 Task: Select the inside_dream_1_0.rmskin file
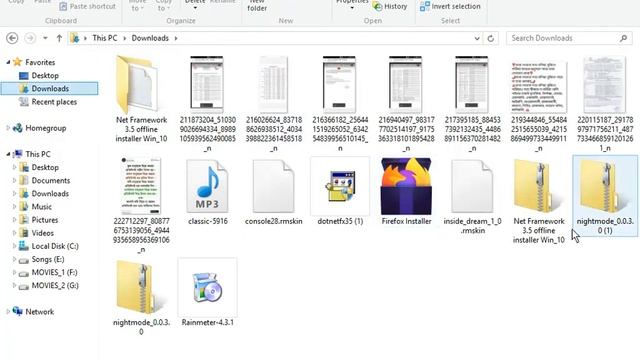click(472, 196)
